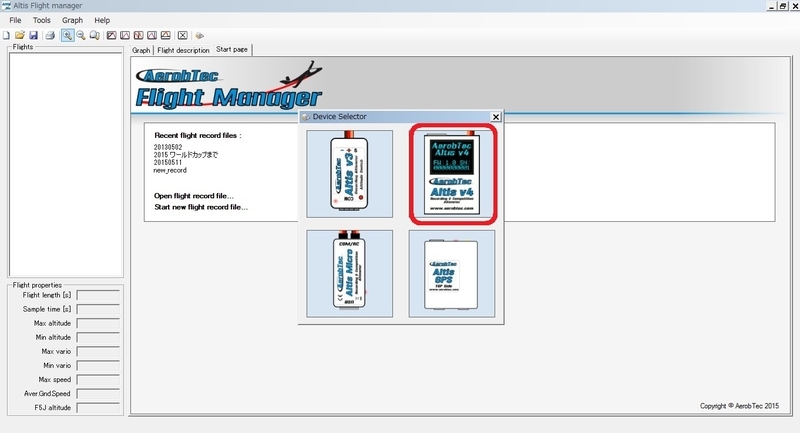Open the Tools menu
800x433 pixels.
click(x=42, y=20)
